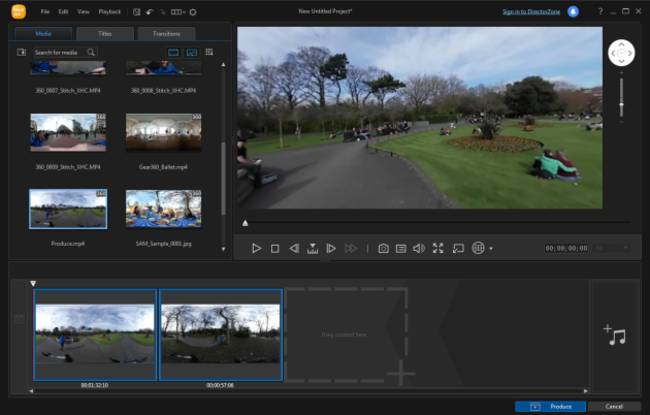Open the Playback menu
This screenshot has height=415, width=650.
(110, 12)
